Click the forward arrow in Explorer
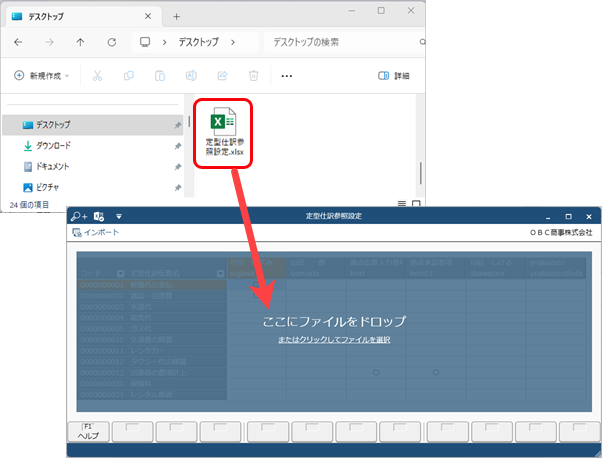 click(50, 42)
